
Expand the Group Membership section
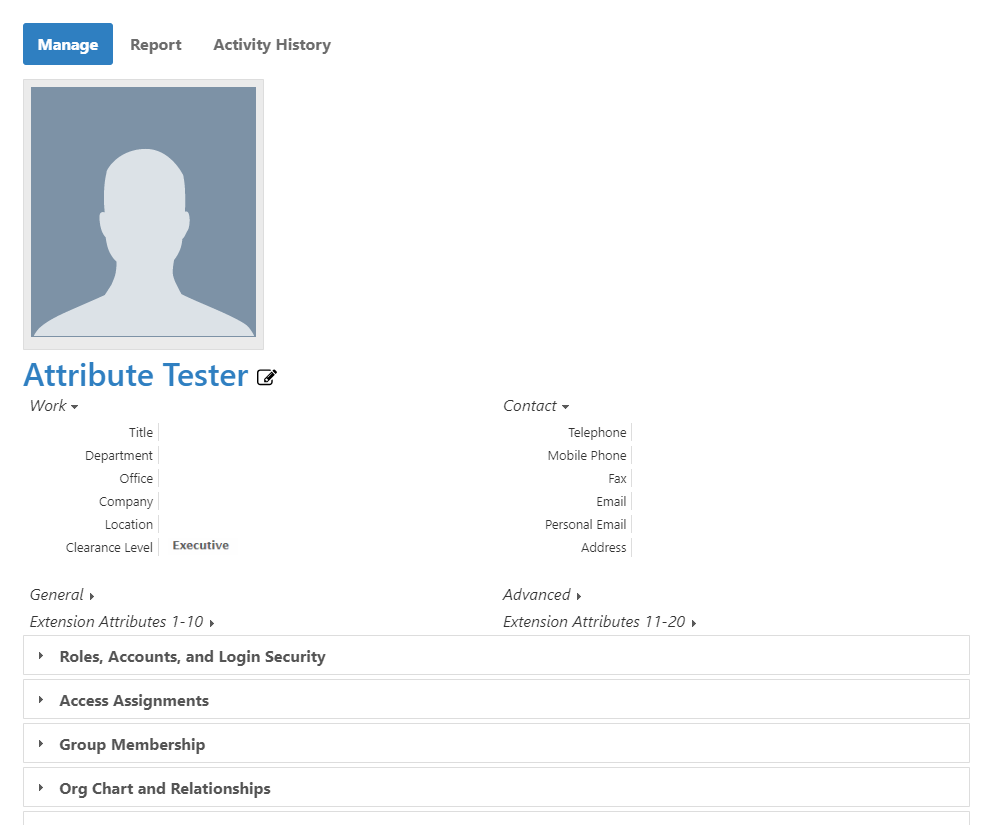click(x=132, y=744)
